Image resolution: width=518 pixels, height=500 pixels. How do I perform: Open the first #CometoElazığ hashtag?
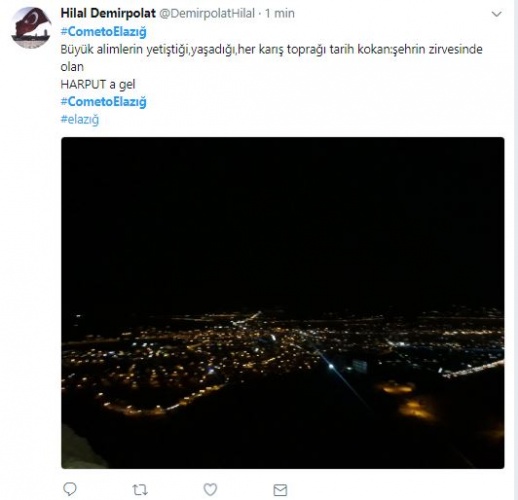click(103, 32)
